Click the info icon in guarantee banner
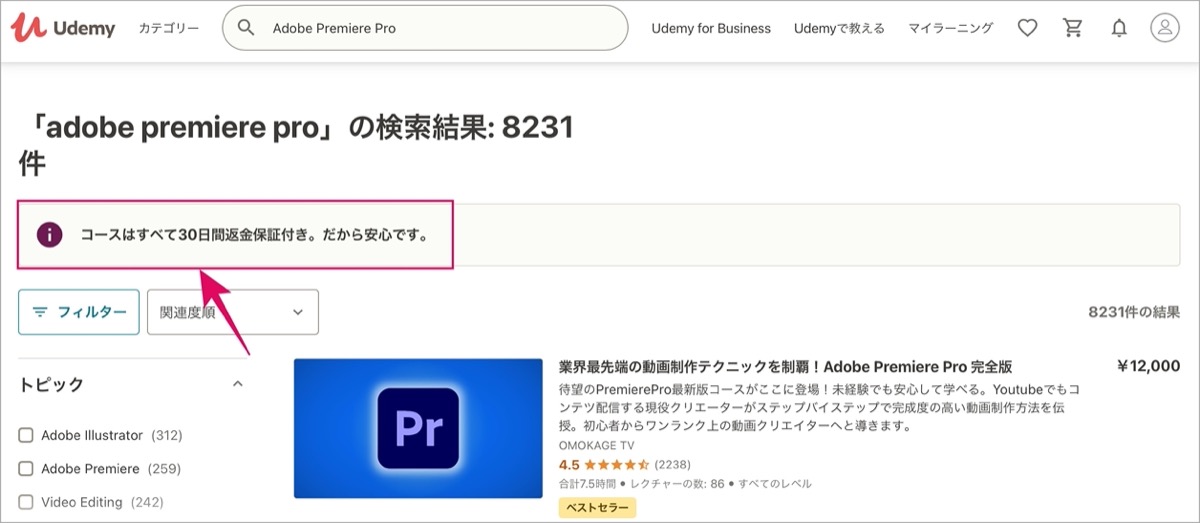Viewport: 1200px width, 523px height. (49, 235)
